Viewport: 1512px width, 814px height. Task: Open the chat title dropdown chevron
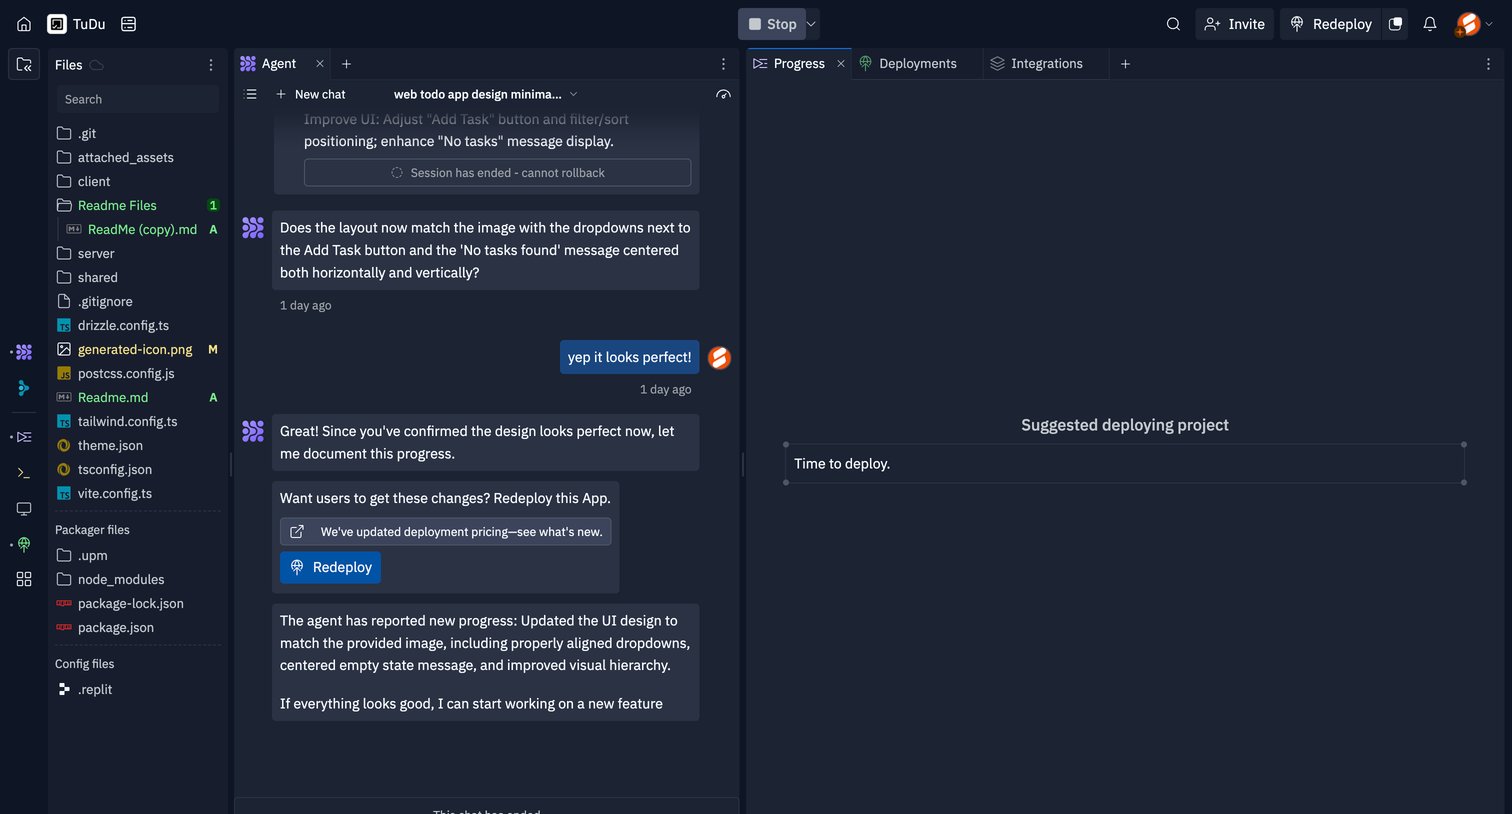[x=573, y=94]
